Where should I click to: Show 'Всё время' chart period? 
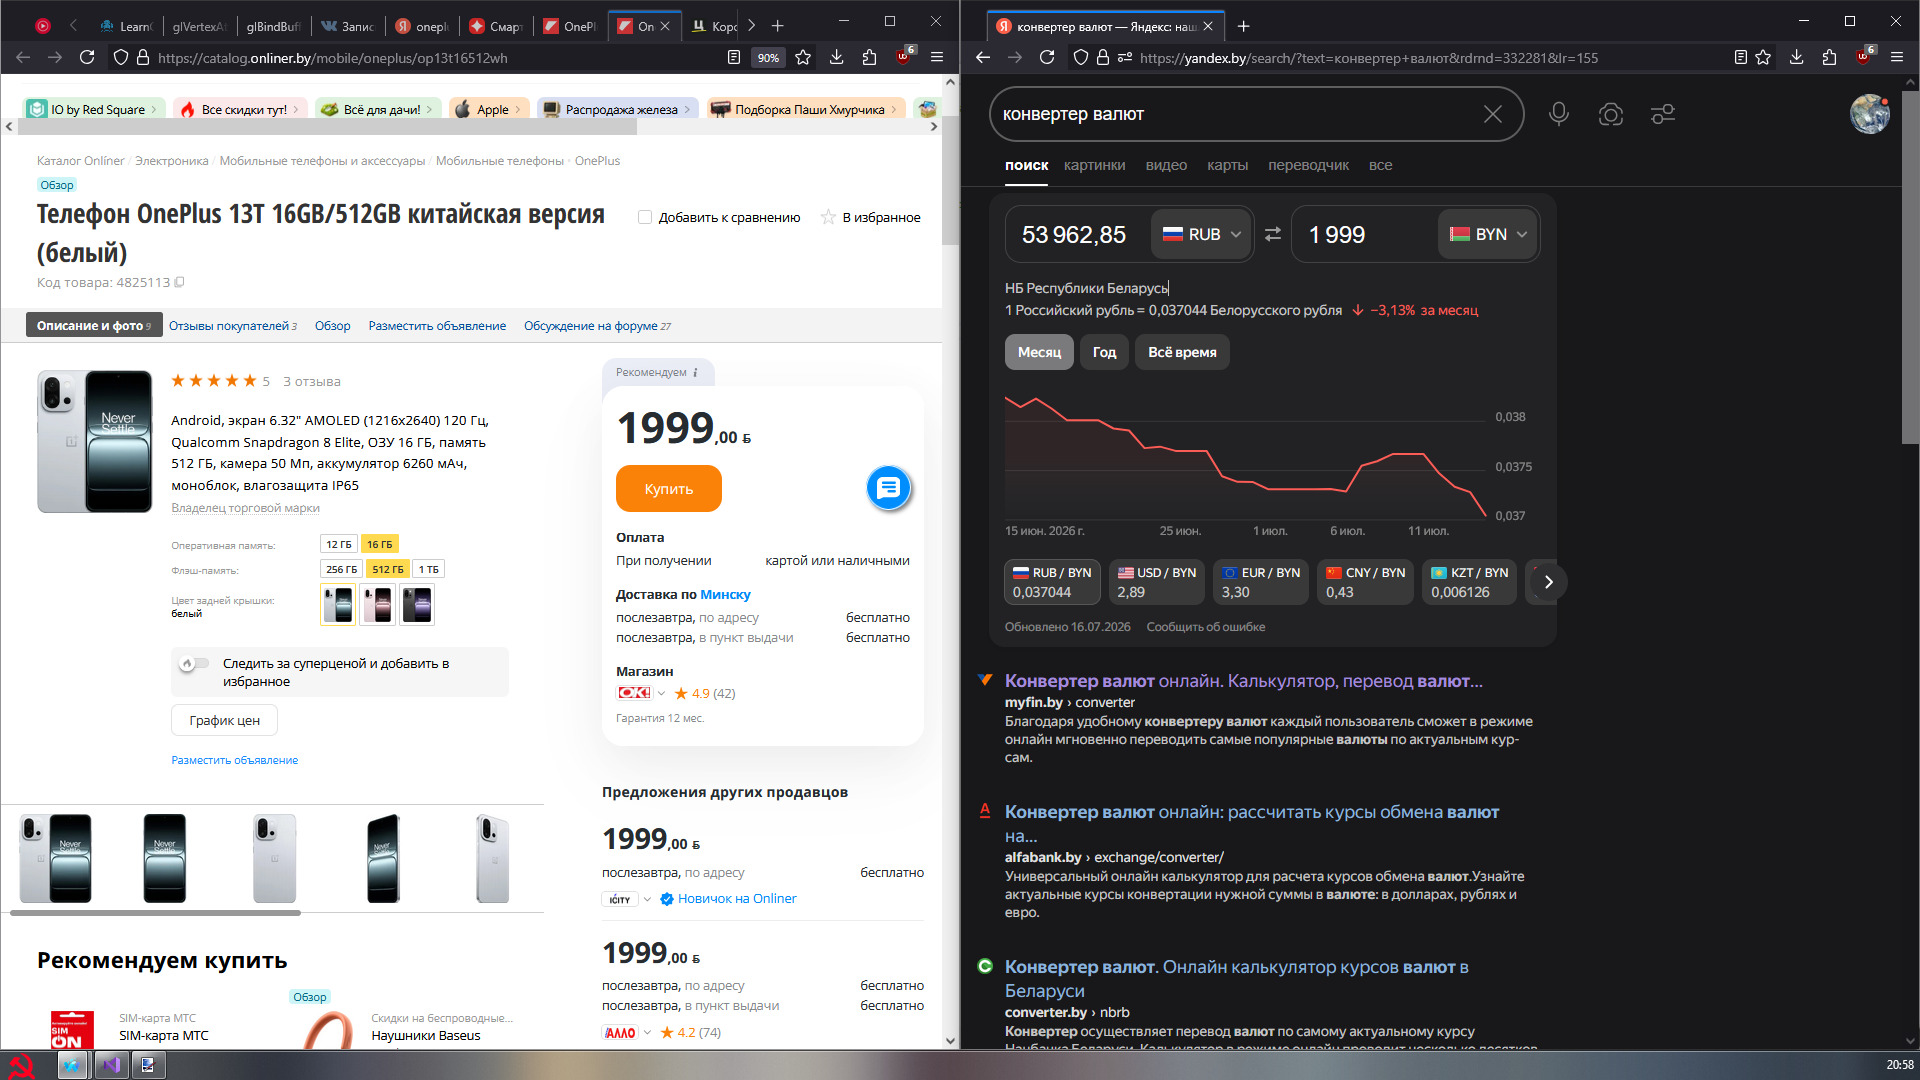point(1182,352)
